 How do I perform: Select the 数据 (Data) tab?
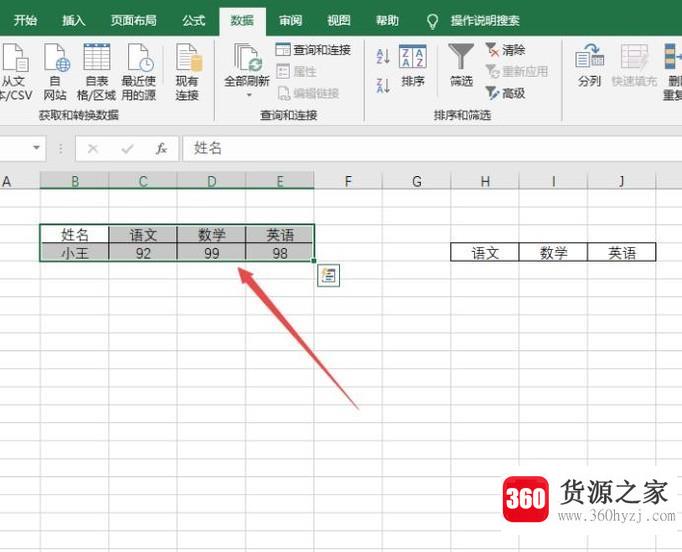(x=242, y=20)
